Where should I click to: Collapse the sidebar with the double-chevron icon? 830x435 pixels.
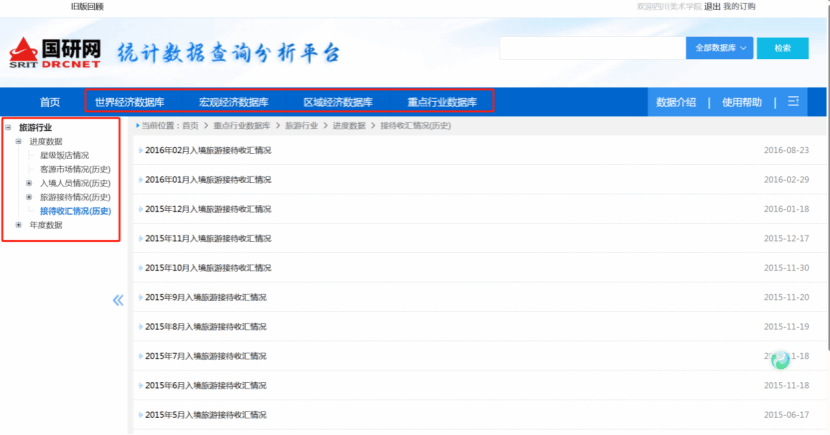point(118,299)
